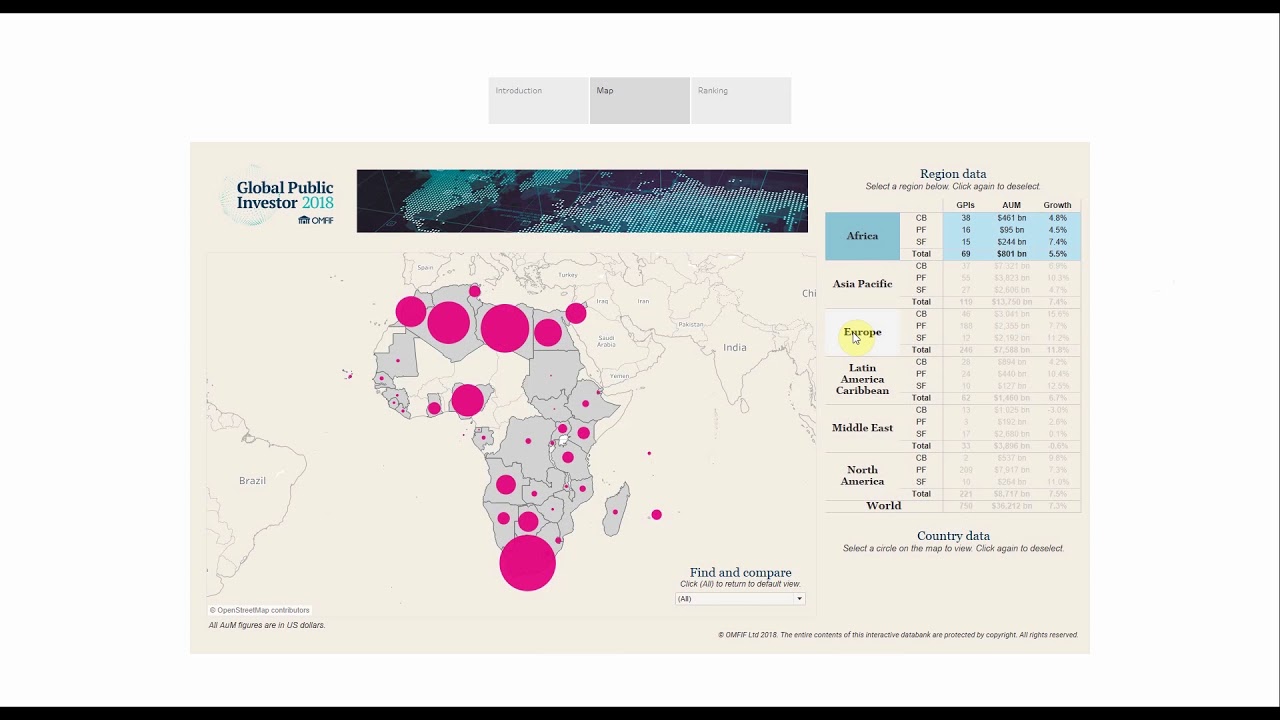Open the Introduction tab

click(x=538, y=100)
